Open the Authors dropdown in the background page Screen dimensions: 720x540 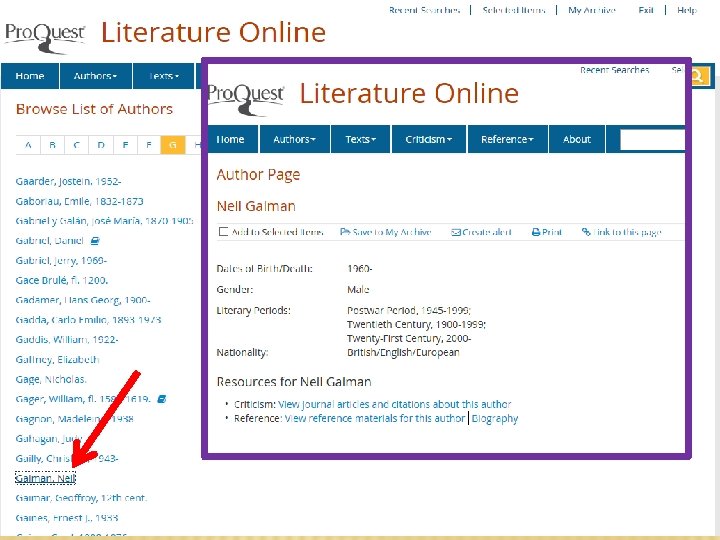tap(96, 76)
